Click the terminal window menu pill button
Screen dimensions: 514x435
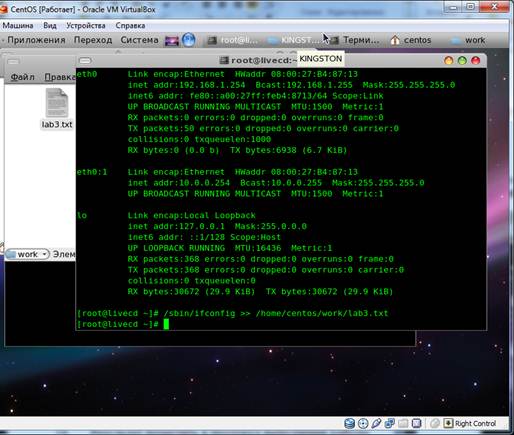85,61
